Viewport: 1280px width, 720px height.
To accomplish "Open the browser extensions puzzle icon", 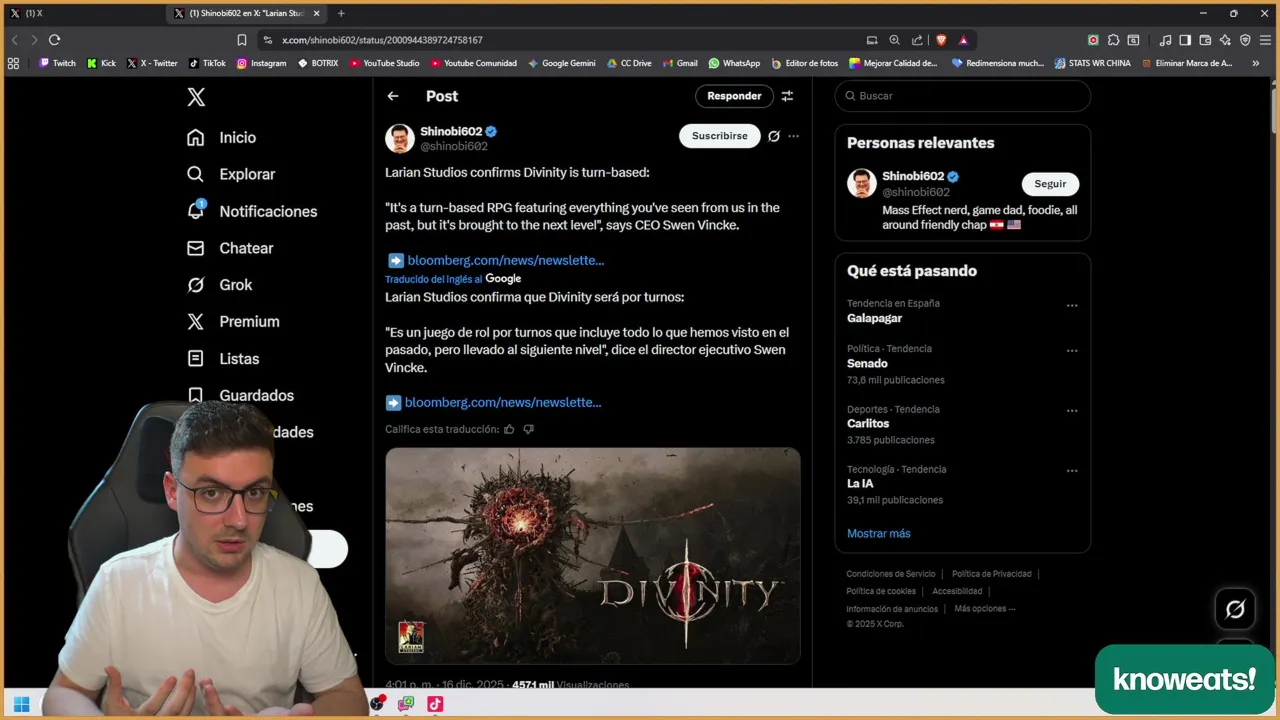I will (1113, 40).
